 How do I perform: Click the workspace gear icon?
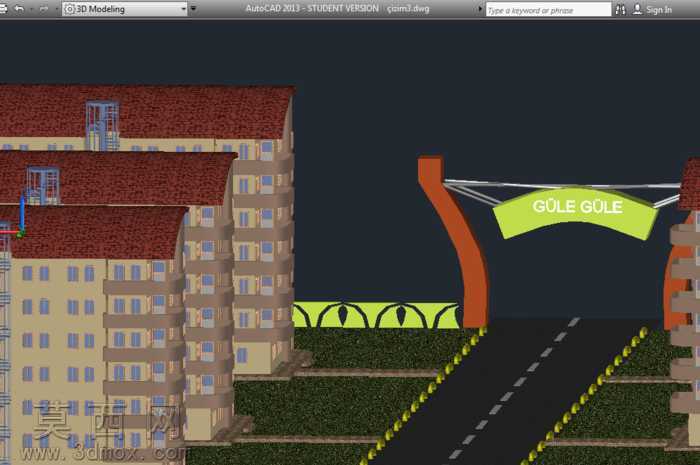(x=69, y=9)
